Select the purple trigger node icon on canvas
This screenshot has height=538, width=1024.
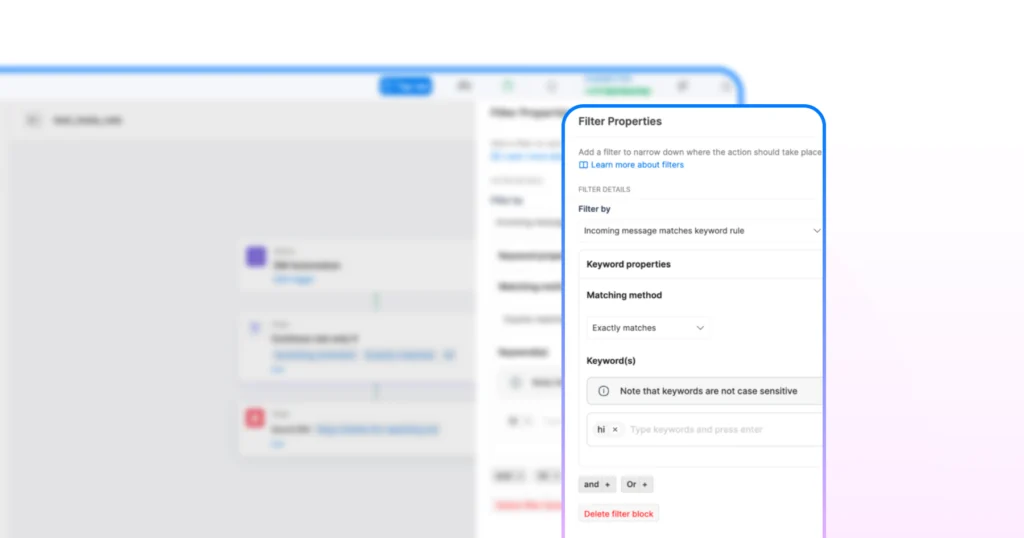256,257
